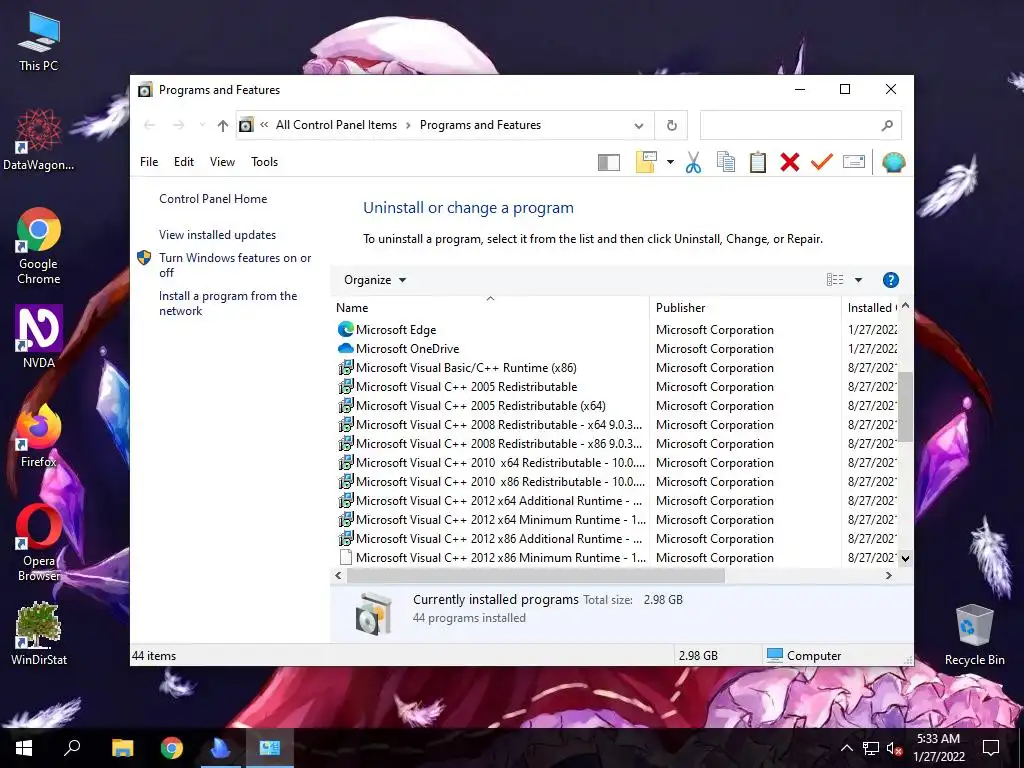The width and height of the screenshot is (1024, 768).
Task: Open the File menu
Action: [149, 162]
